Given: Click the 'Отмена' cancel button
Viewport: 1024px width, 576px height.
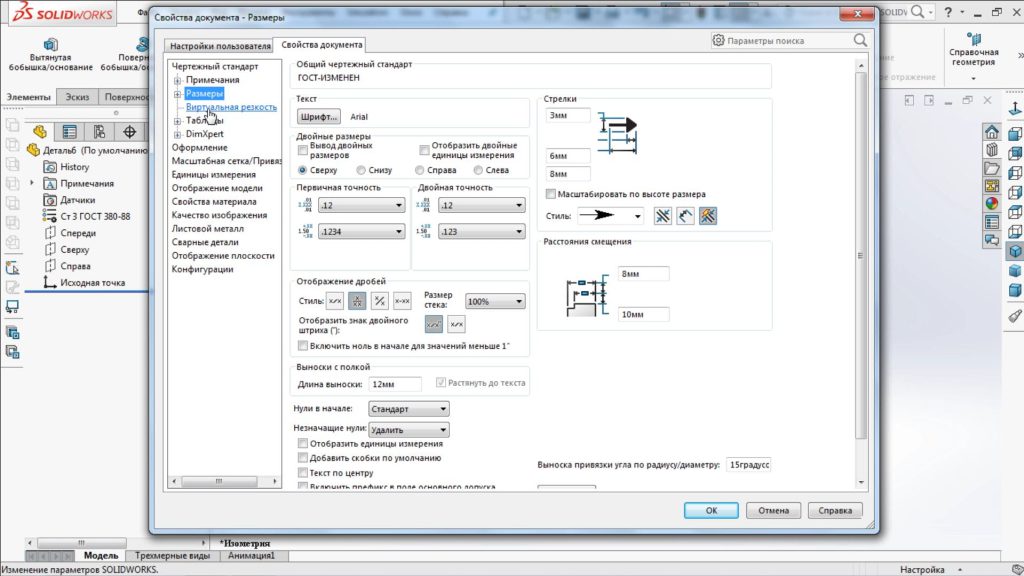Looking at the screenshot, I should pos(773,511).
